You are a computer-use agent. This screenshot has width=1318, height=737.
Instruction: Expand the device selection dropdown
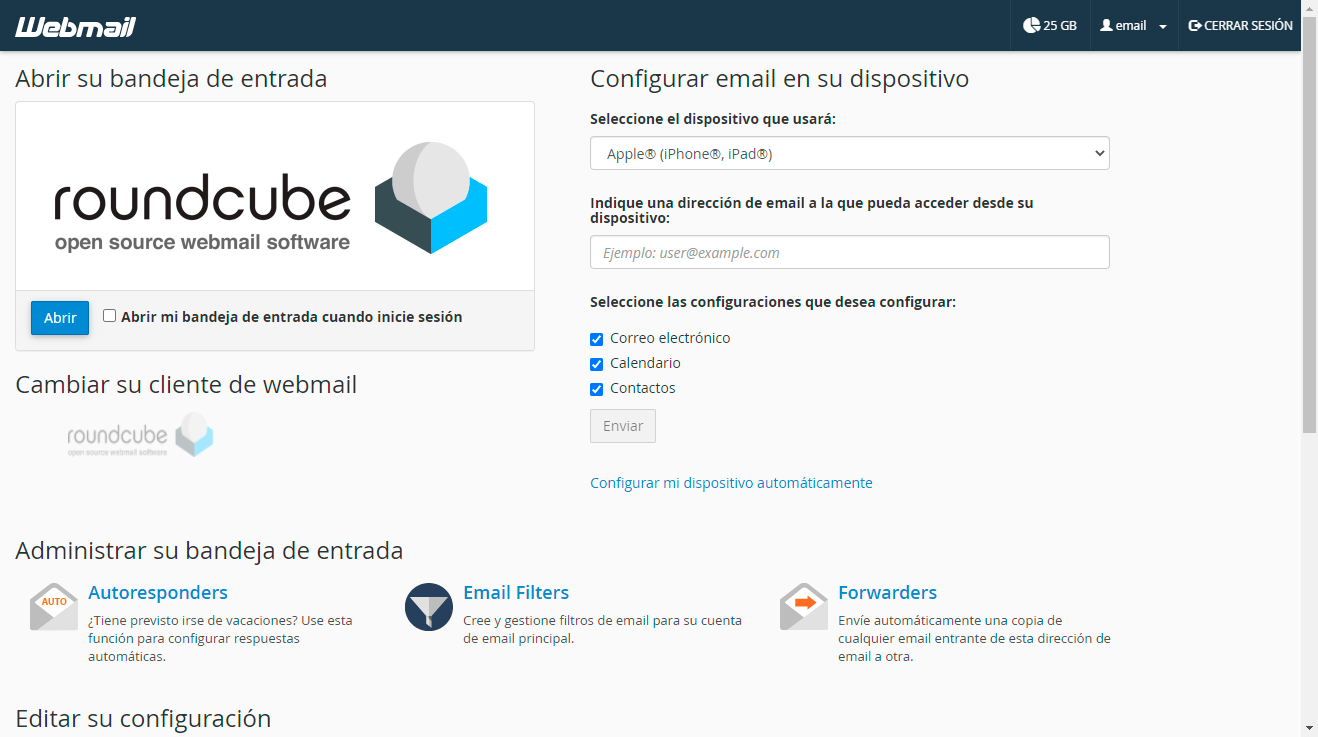point(850,154)
